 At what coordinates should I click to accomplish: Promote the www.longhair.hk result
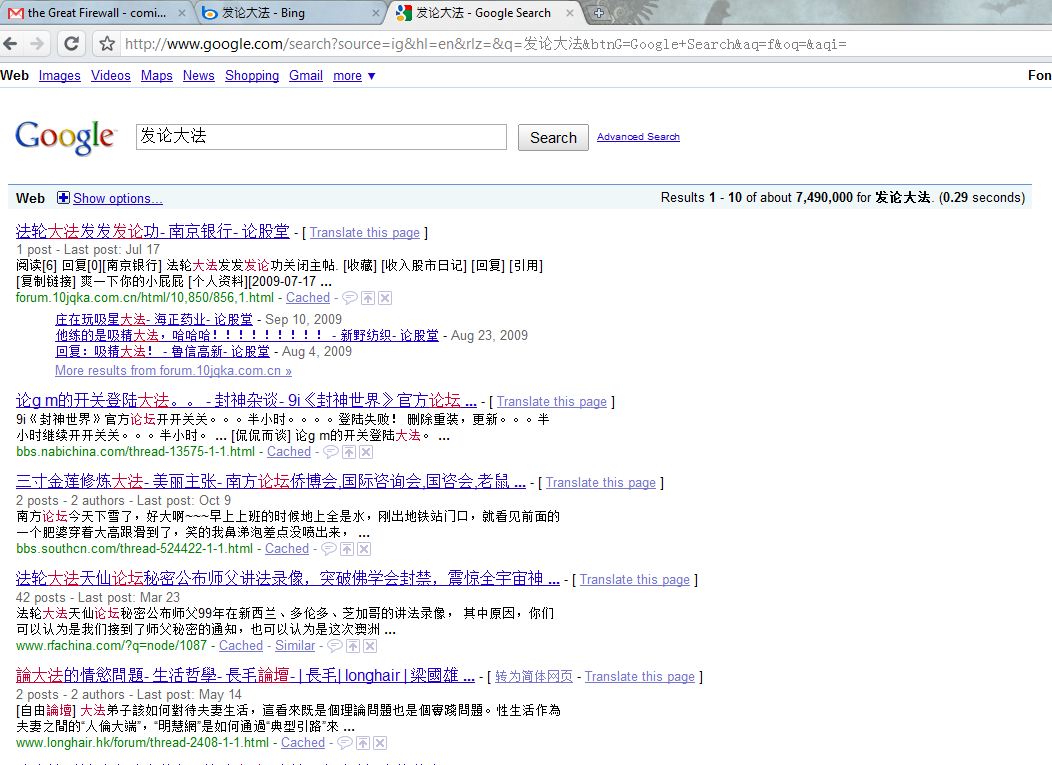[x=363, y=743]
